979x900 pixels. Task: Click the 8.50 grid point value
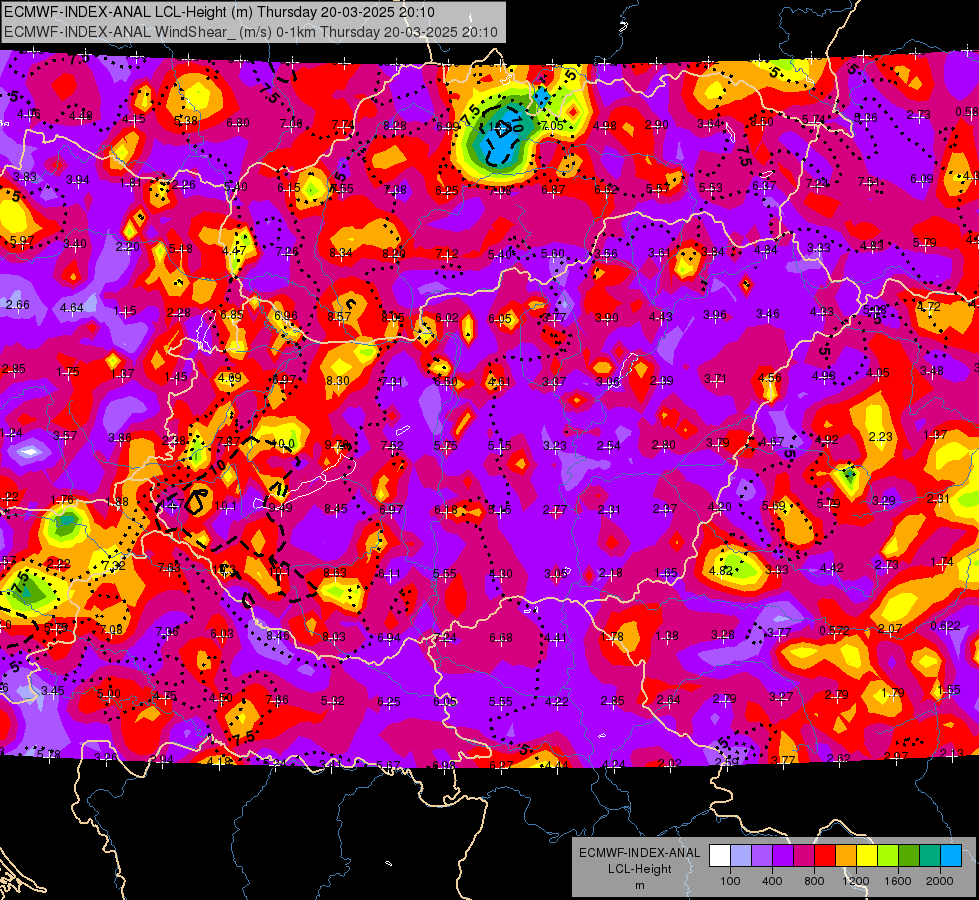(x=762, y=122)
